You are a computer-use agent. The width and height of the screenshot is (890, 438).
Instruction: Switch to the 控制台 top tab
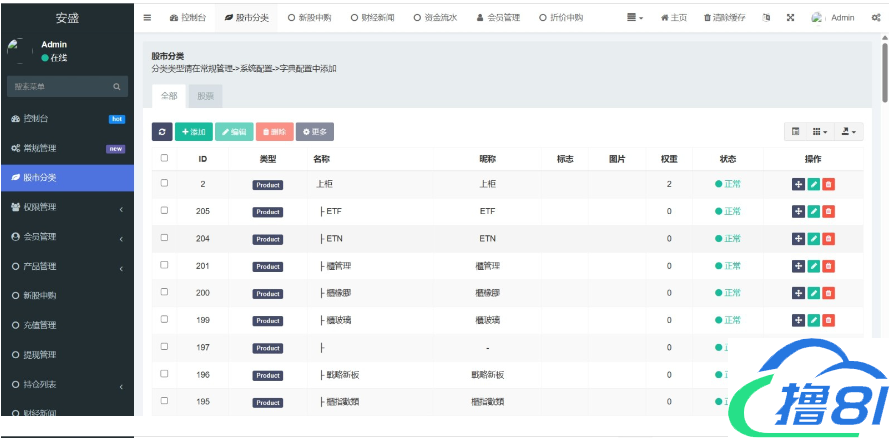point(188,18)
